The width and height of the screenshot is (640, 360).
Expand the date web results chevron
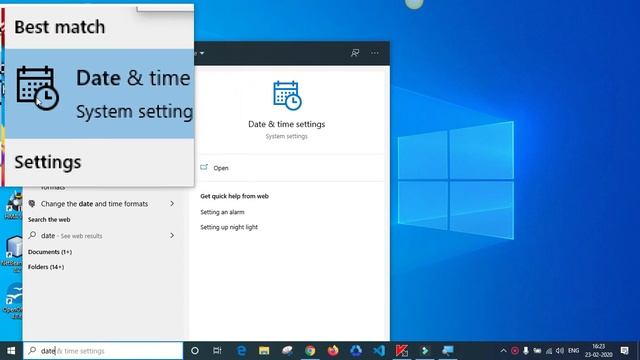click(172, 236)
